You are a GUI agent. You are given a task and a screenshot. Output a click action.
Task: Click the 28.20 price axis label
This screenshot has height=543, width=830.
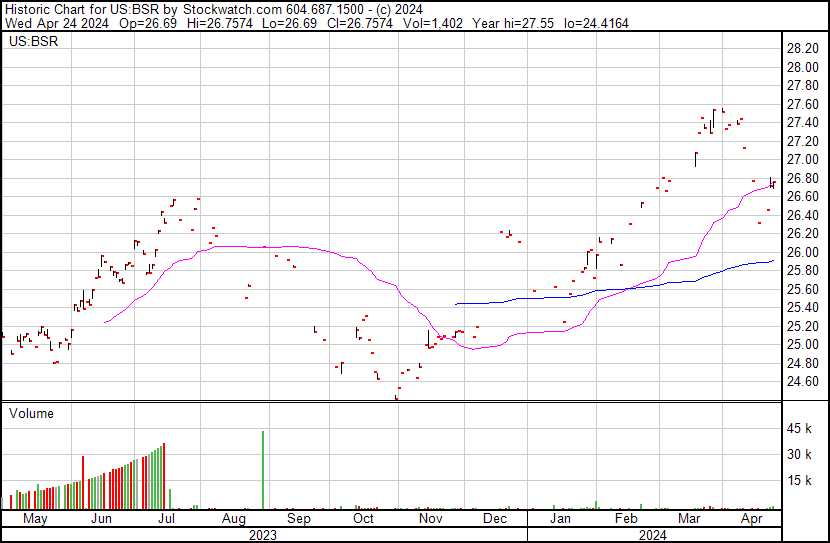tap(804, 48)
